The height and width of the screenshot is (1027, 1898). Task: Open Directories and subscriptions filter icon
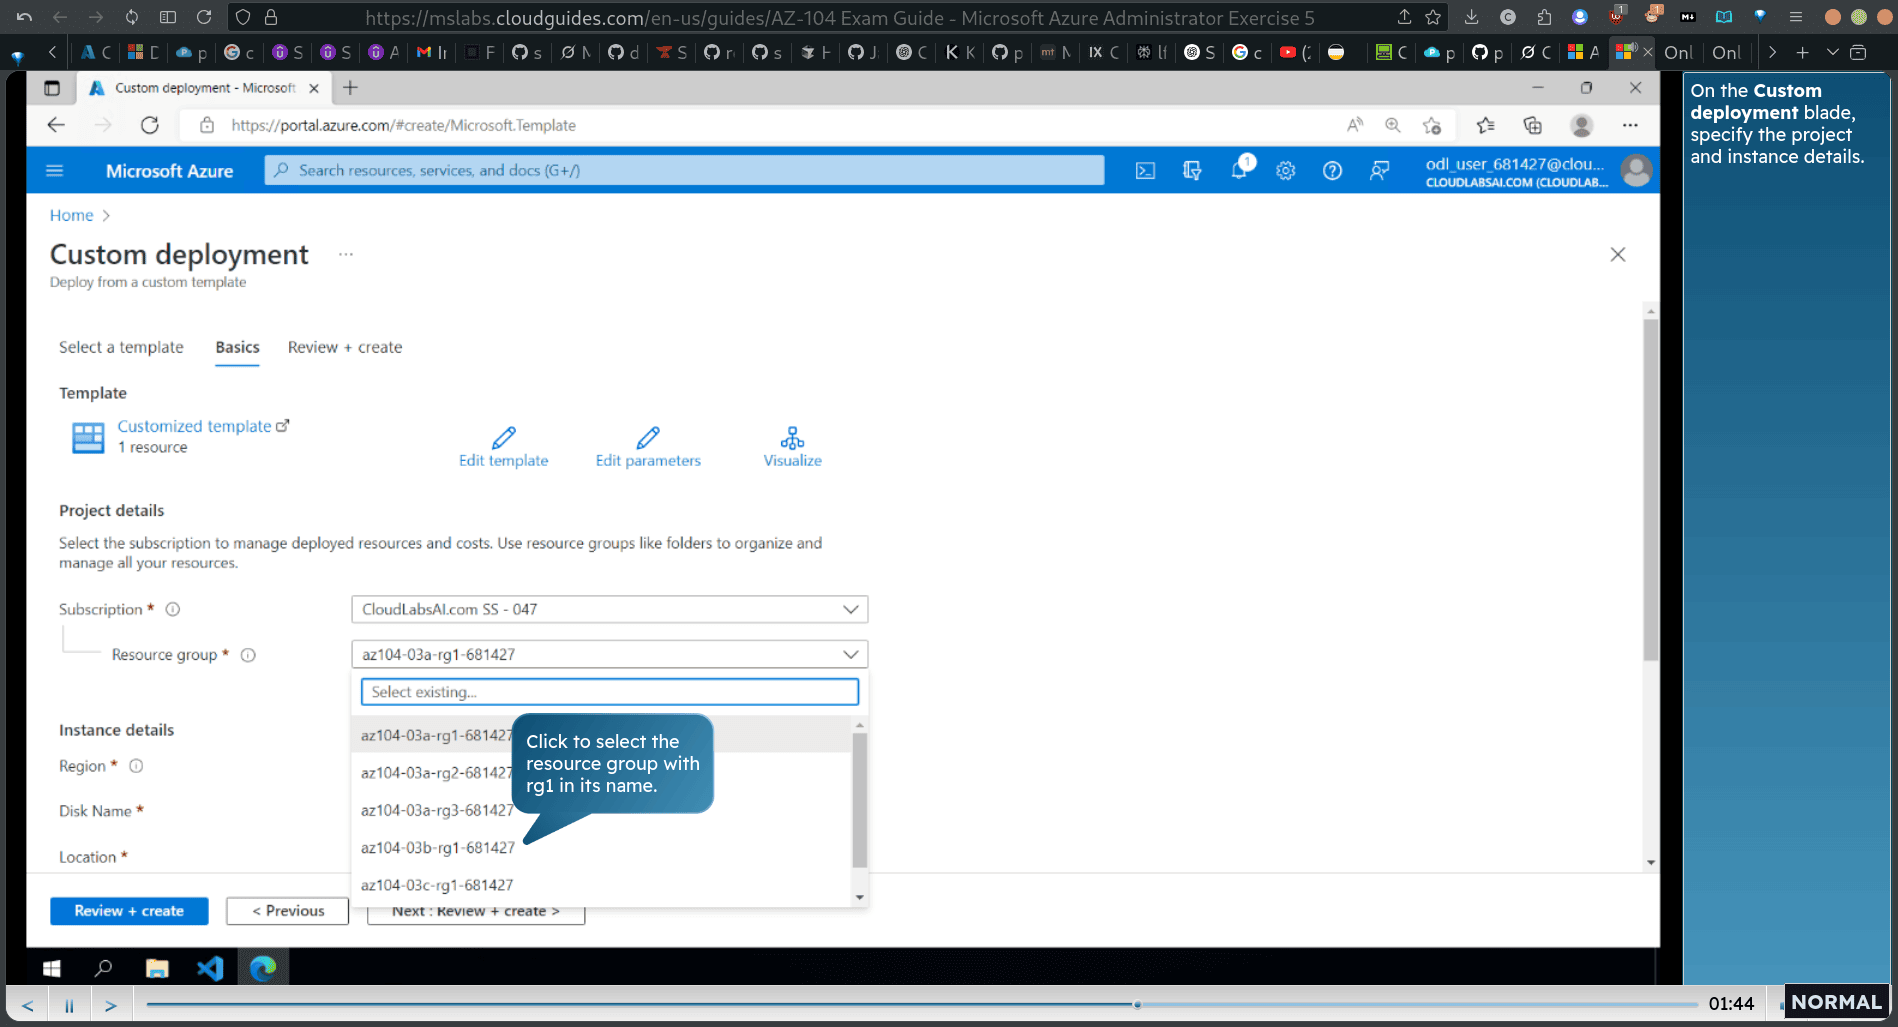pos(1192,171)
